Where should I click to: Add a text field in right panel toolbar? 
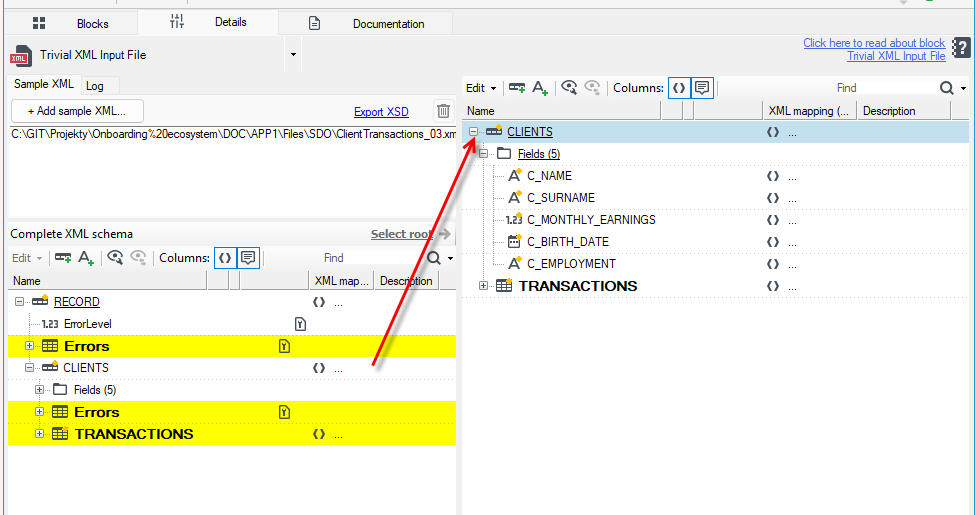[540, 88]
